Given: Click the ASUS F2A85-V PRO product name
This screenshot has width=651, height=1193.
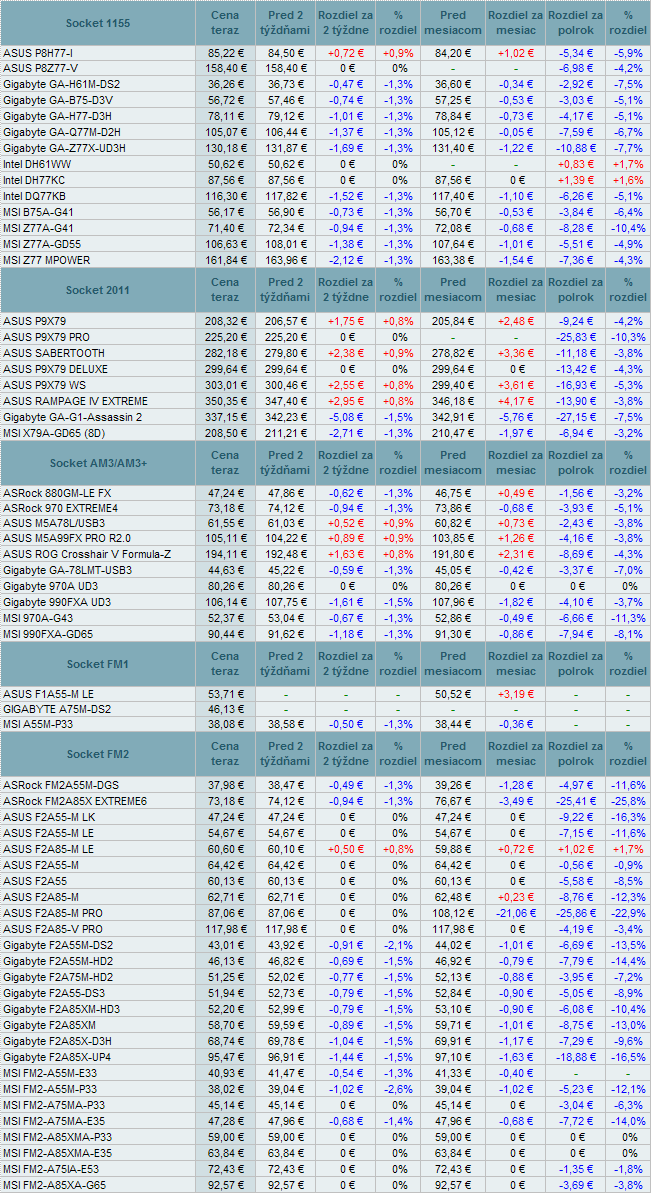Looking at the screenshot, I should pos(52,929).
